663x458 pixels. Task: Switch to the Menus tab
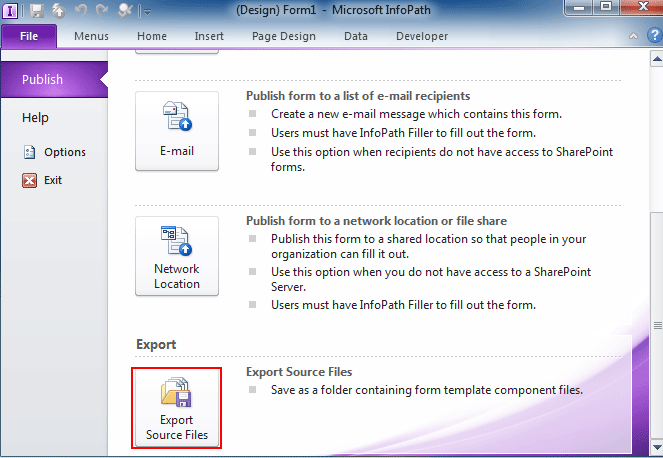tap(91, 36)
